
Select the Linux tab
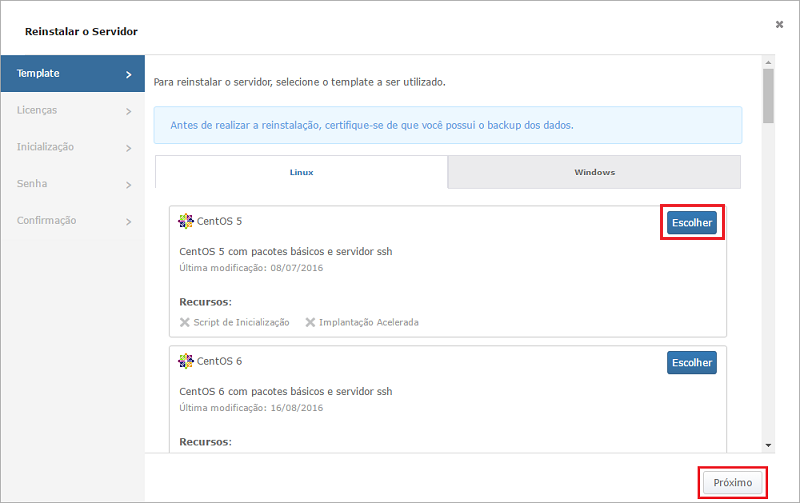tap(302, 172)
